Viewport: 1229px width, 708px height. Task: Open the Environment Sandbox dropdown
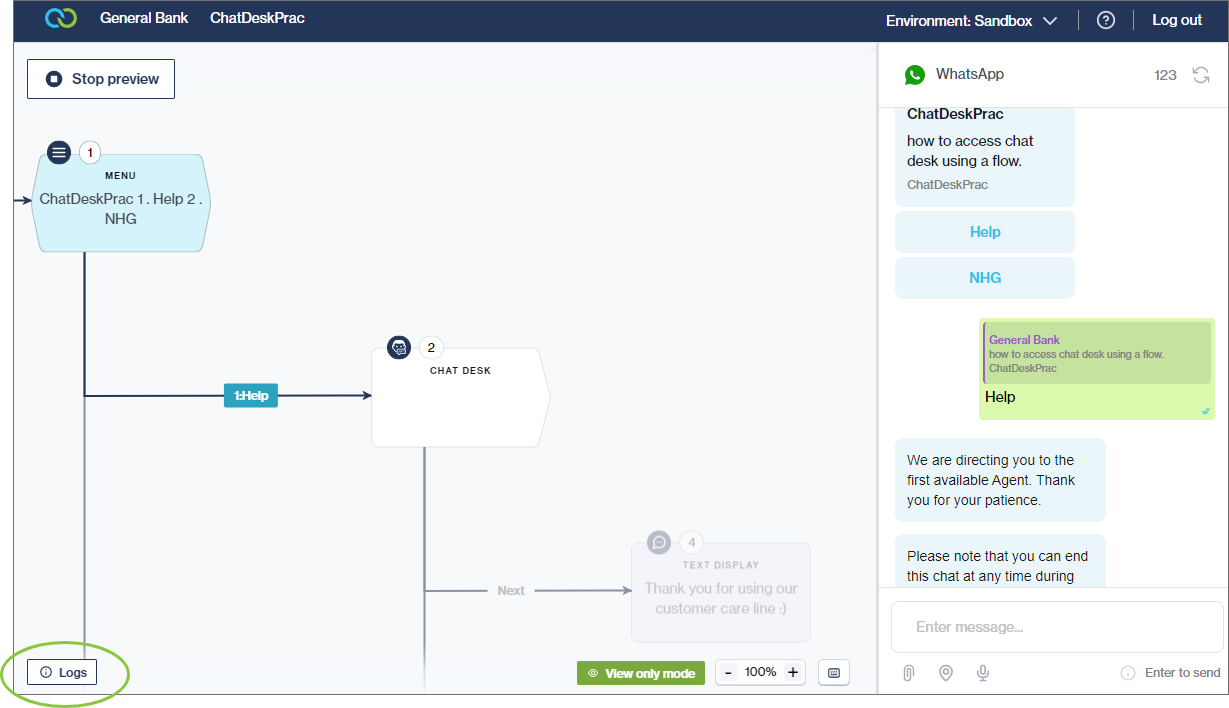click(x=970, y=19)
